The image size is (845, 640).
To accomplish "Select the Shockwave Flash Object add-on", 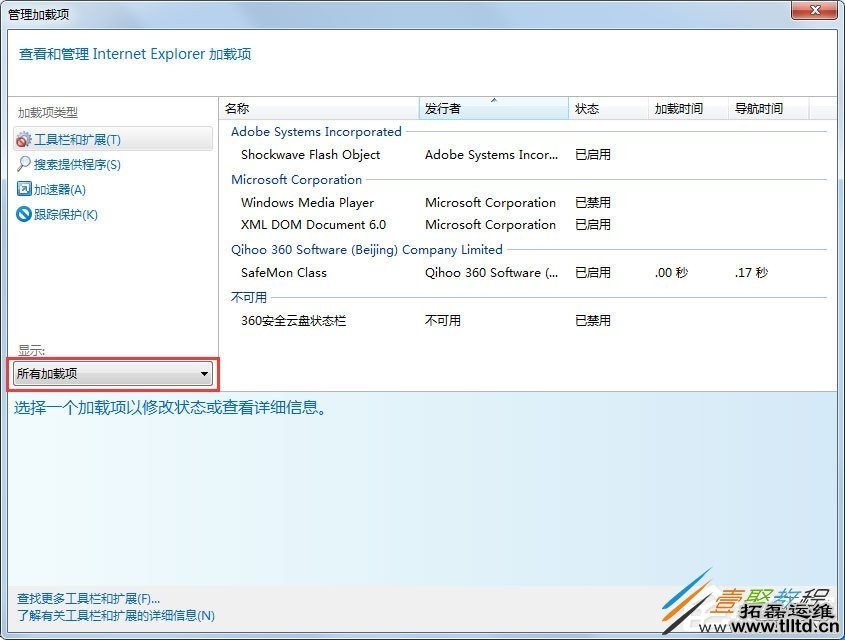I will 310,155.
